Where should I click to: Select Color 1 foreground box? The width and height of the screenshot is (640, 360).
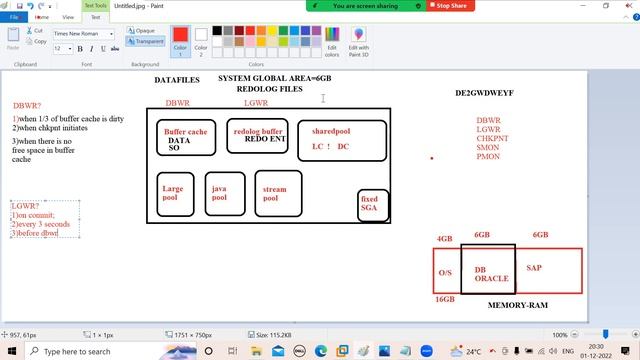point(180,41)
